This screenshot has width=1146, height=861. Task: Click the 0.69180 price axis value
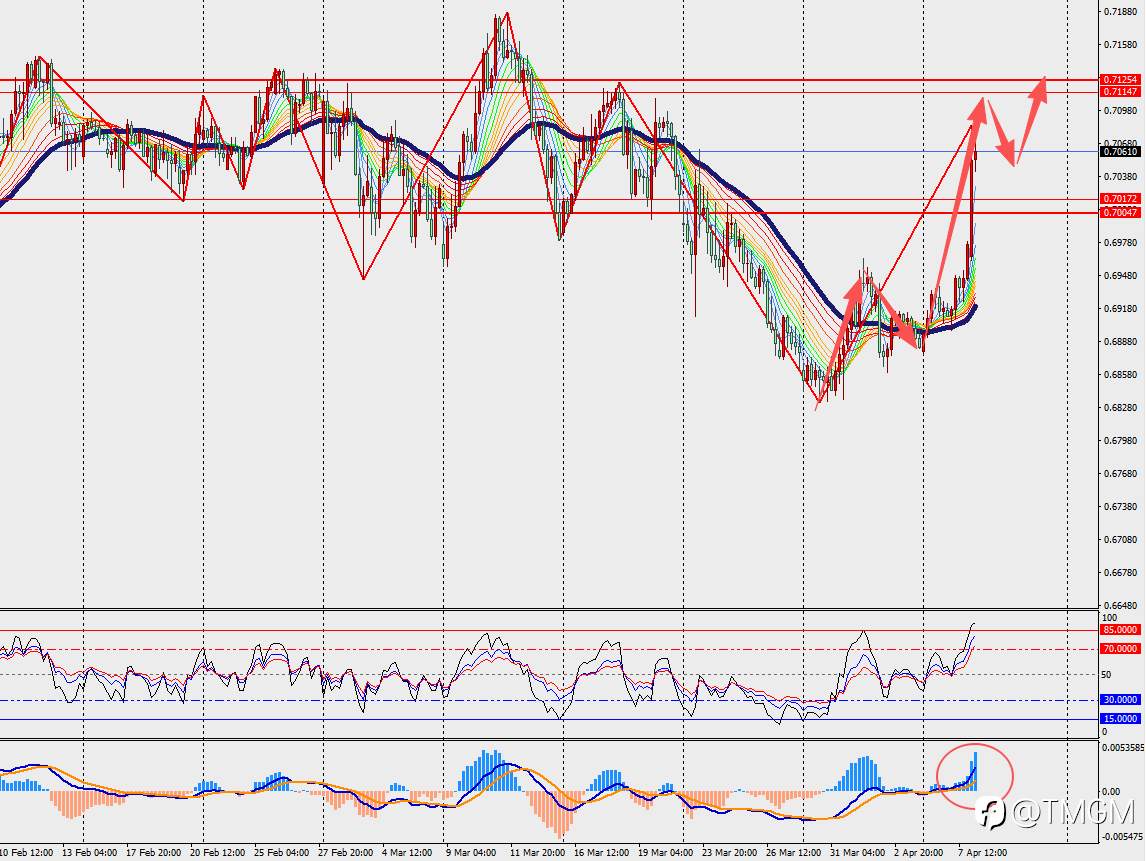1120,308
